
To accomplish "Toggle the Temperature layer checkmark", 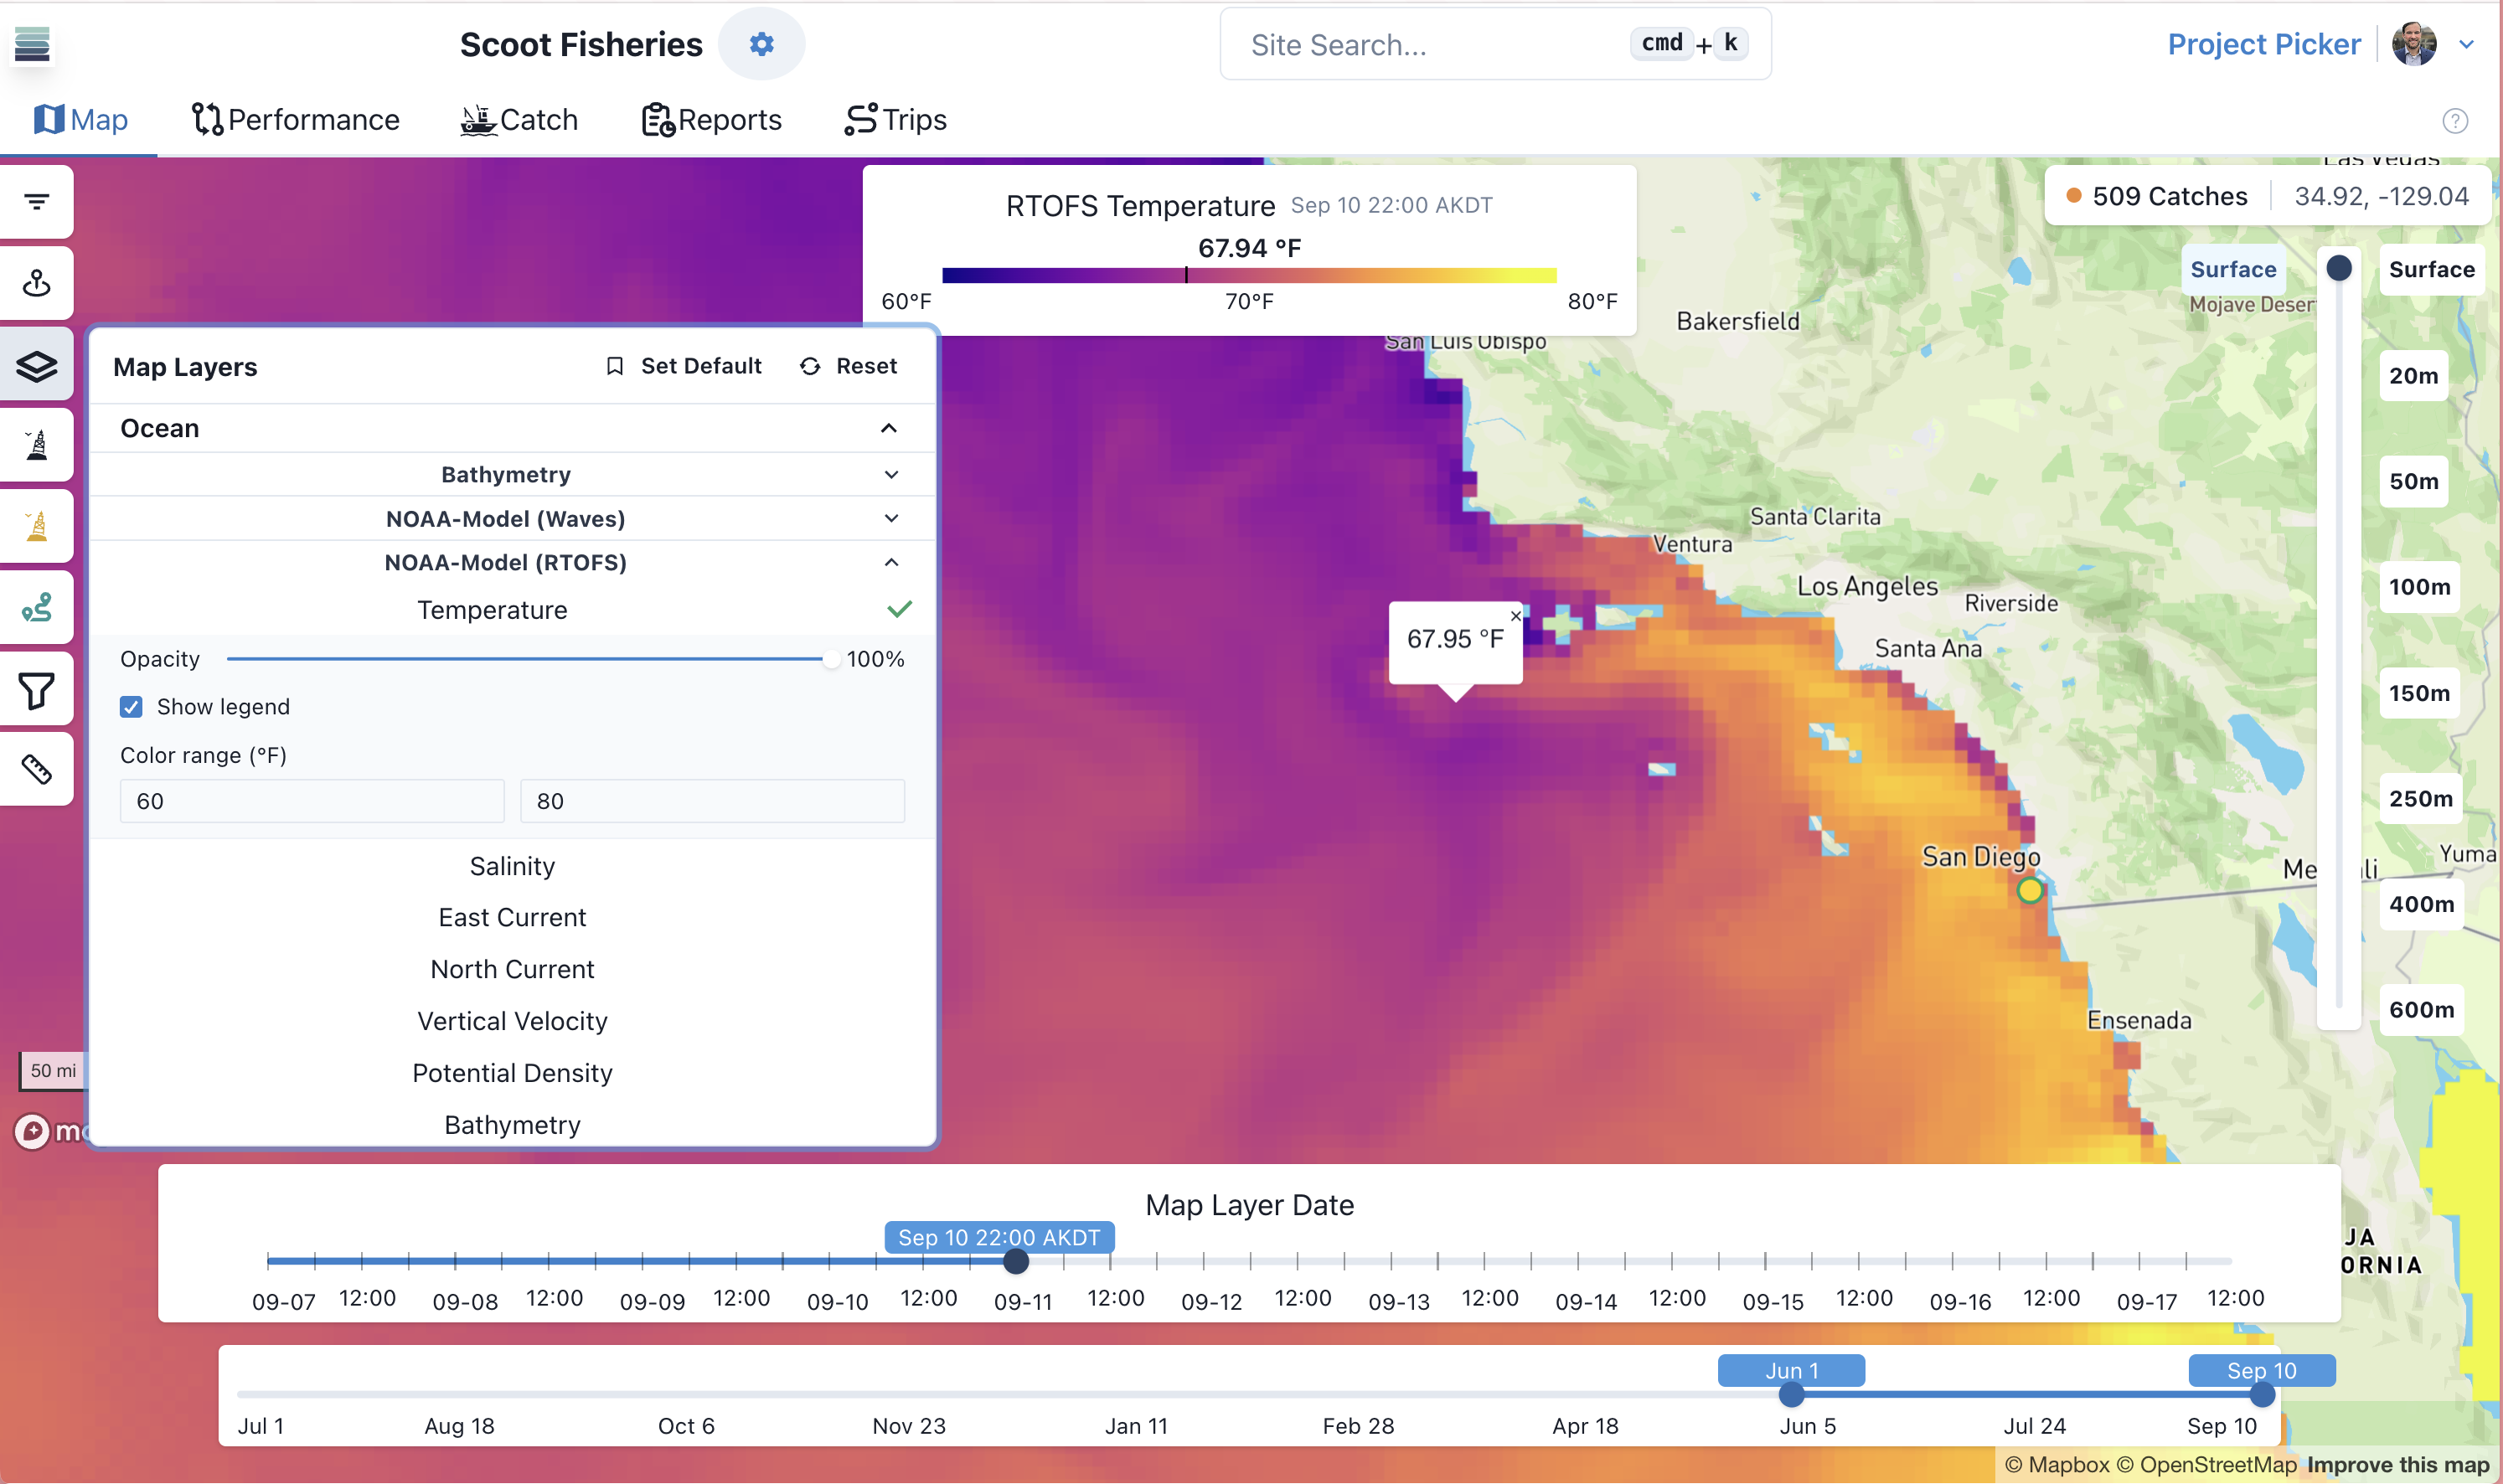I will click(899, 609).
